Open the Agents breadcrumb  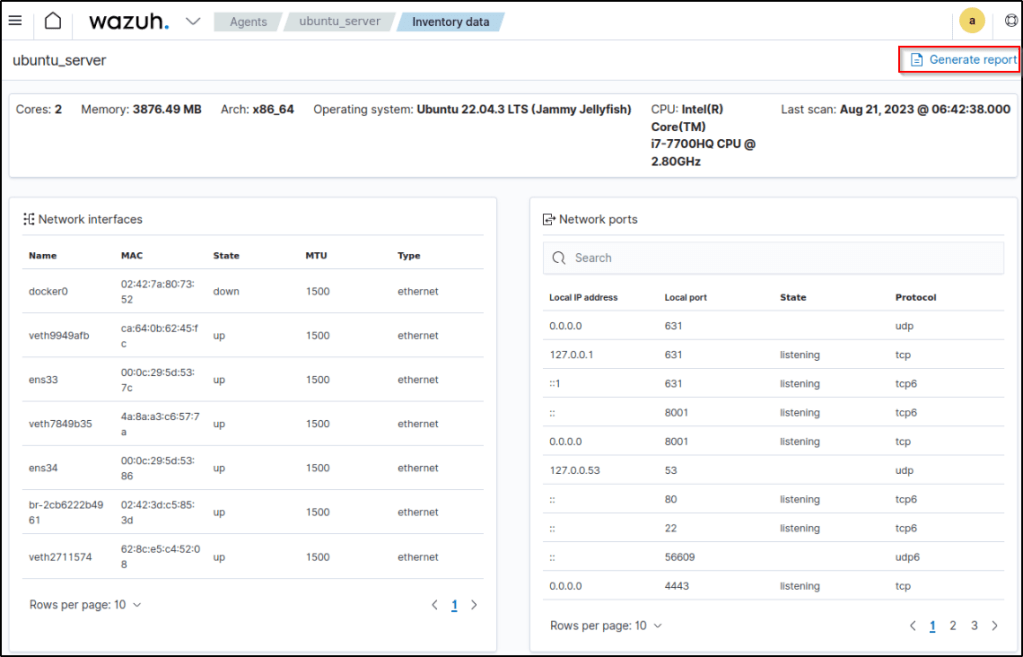(x=249, y=21)
